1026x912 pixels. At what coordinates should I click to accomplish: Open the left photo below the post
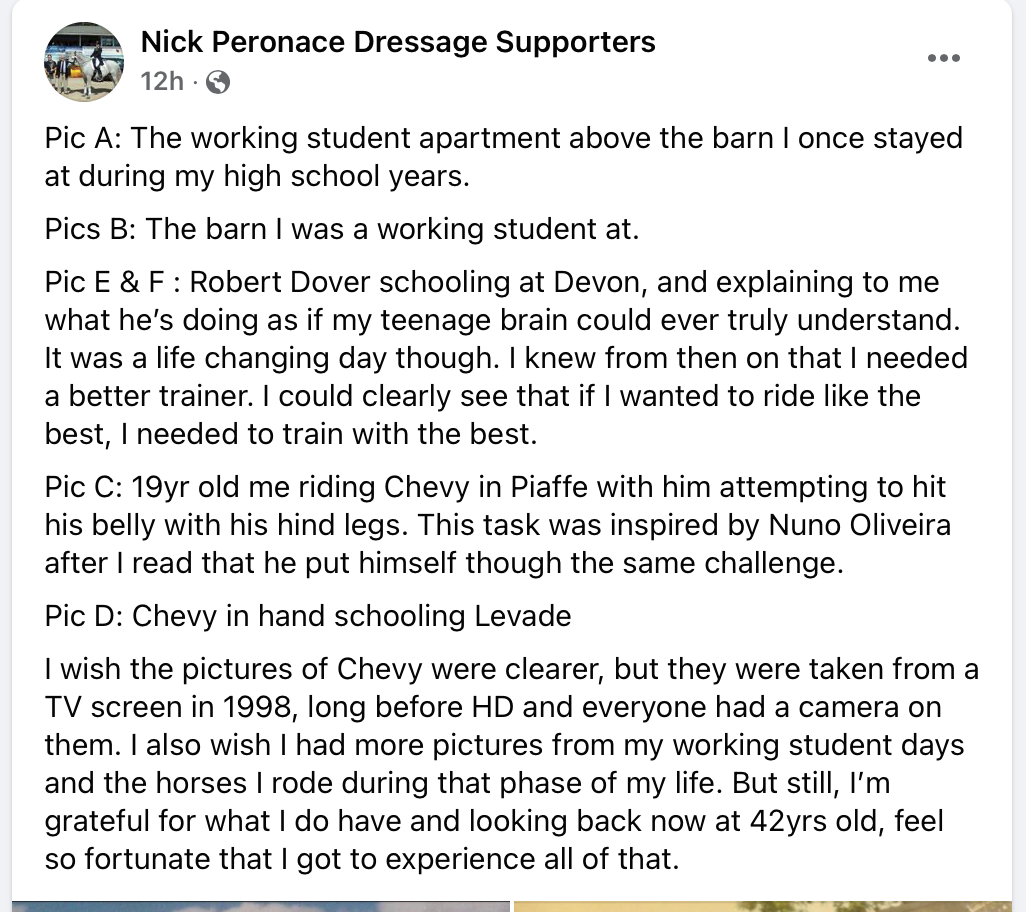(260, 906)
